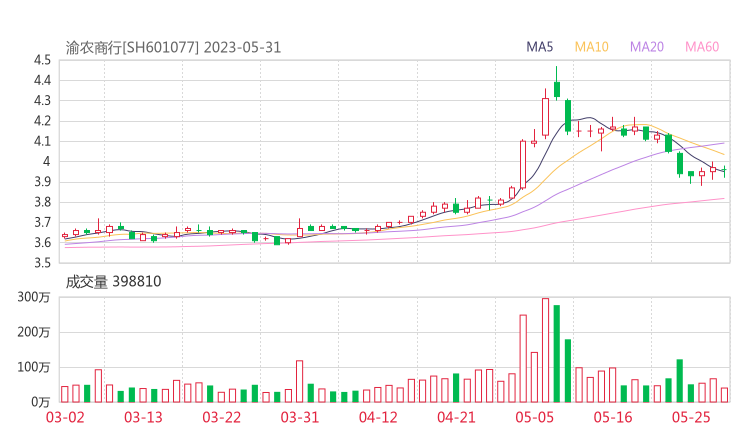The width and height of the screenshot is (740, 440).
Task: Click the MA10 legend label
Action: coord(591,47)
